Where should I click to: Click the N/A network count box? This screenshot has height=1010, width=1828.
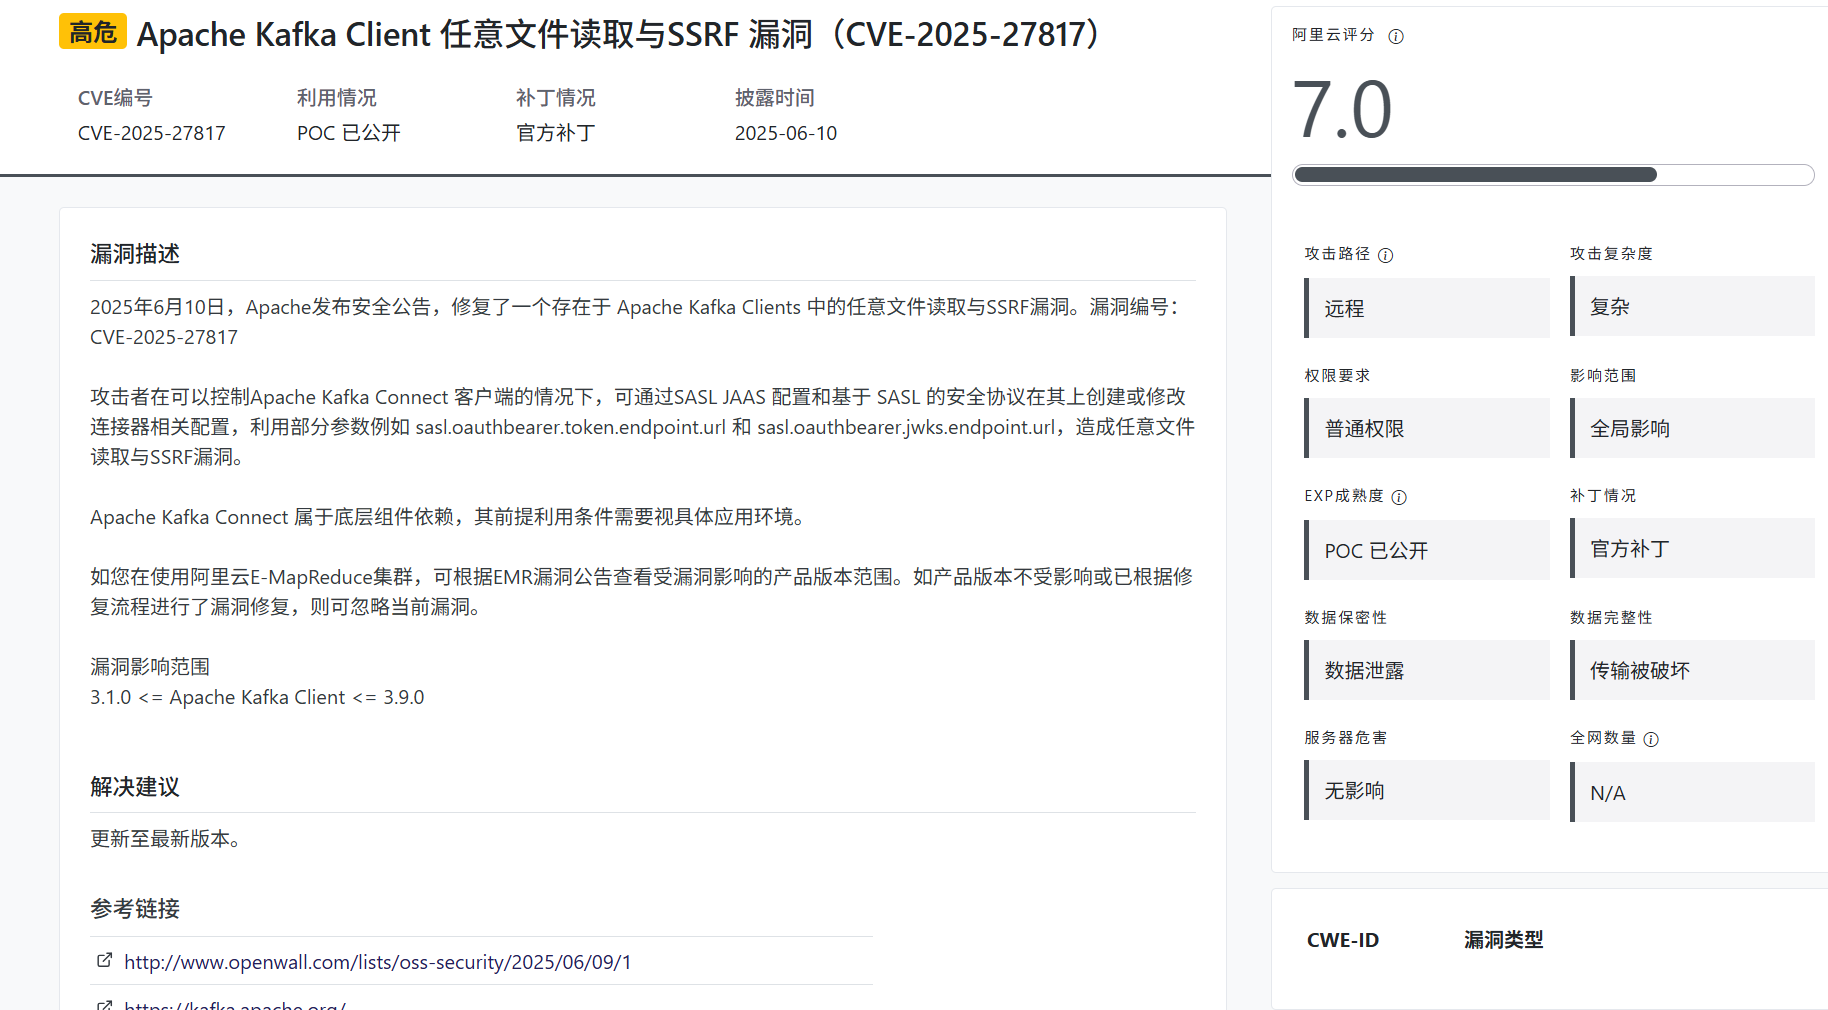1692,792
